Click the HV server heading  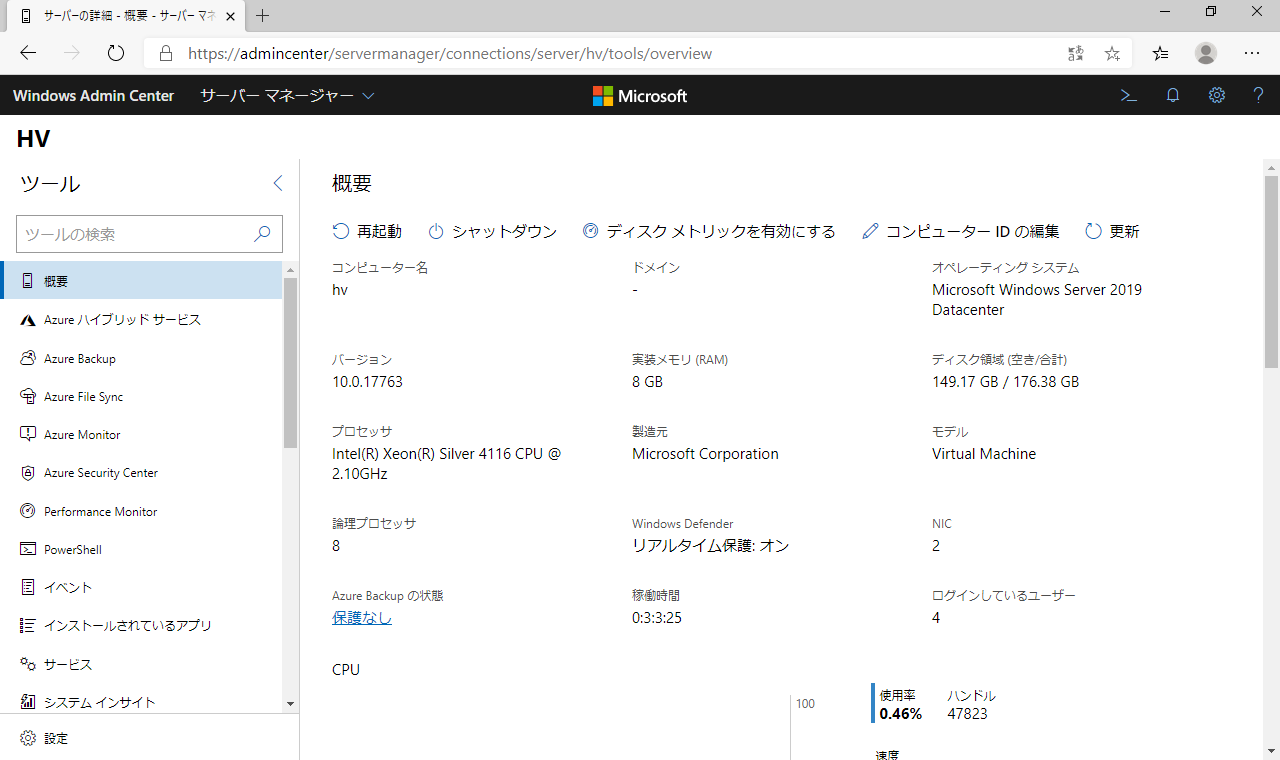[x=33, y=140]
